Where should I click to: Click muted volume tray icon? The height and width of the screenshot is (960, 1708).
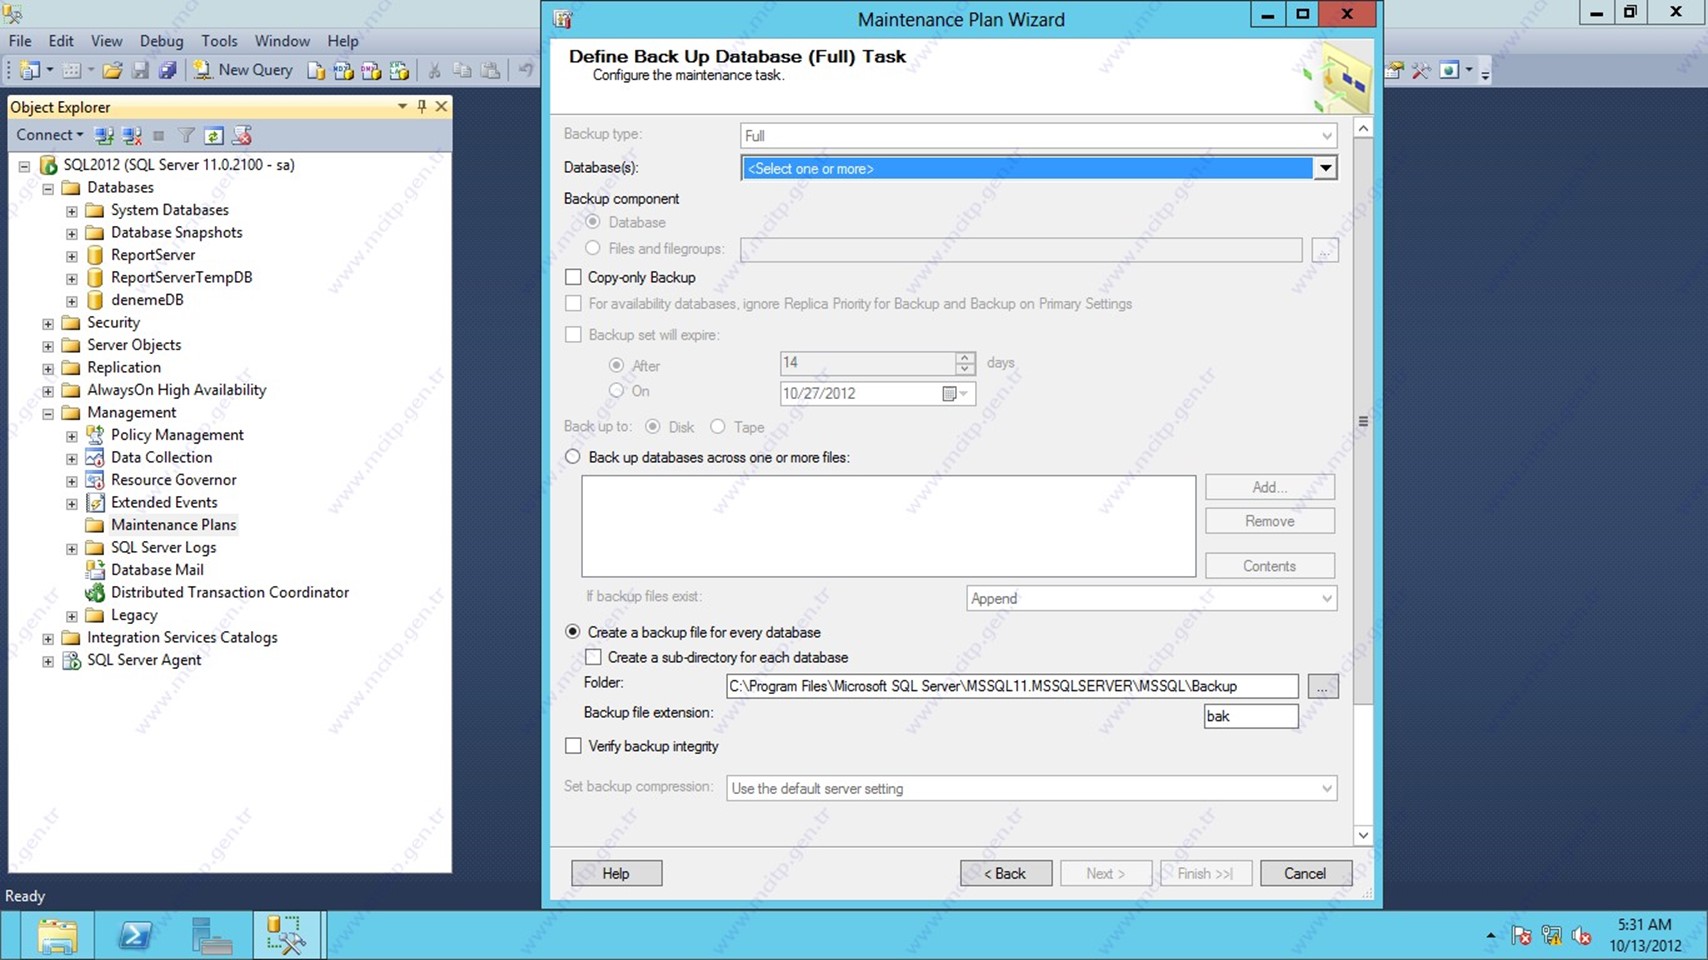coord(1582,936)
